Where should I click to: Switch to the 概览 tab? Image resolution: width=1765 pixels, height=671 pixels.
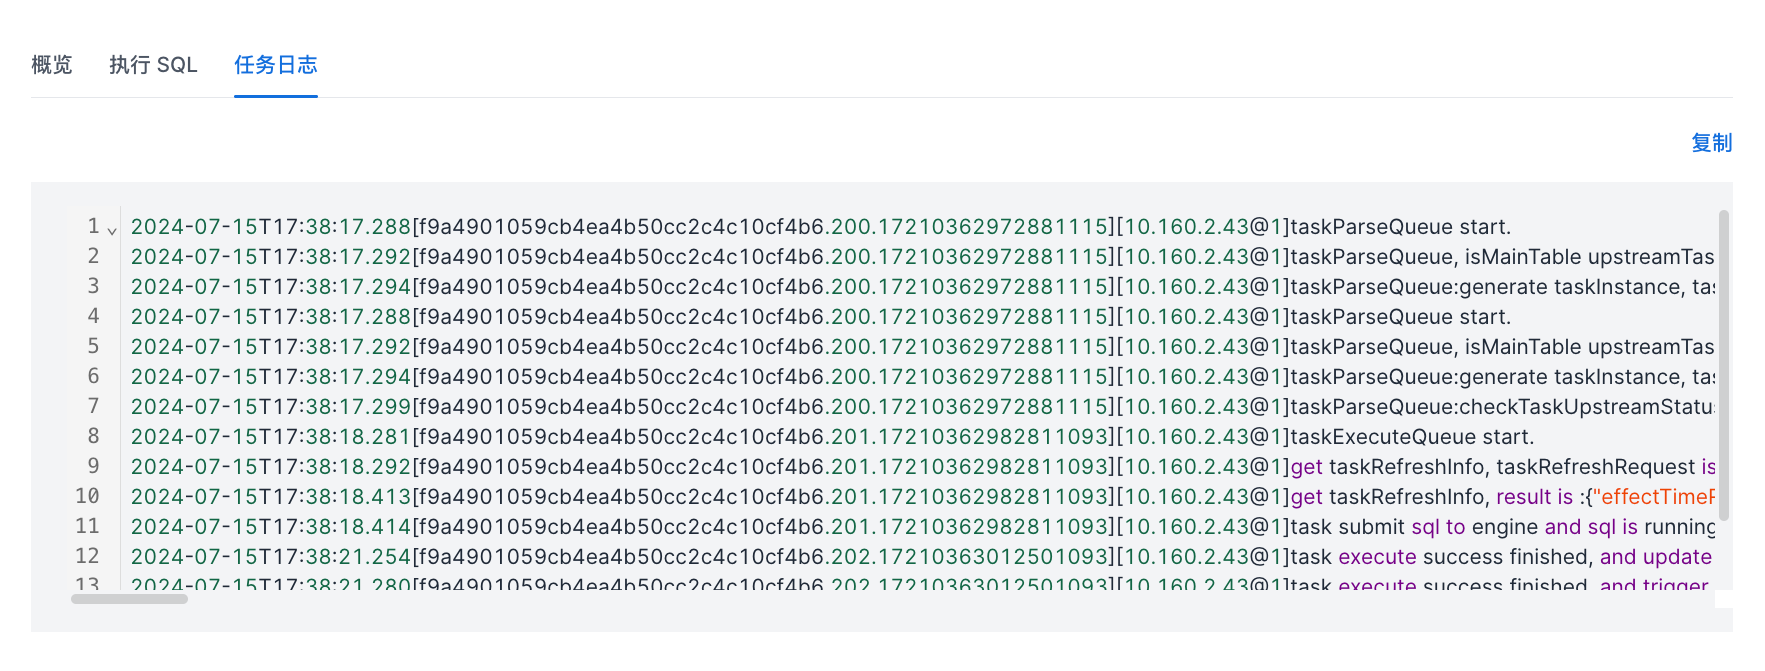[52, 65]
